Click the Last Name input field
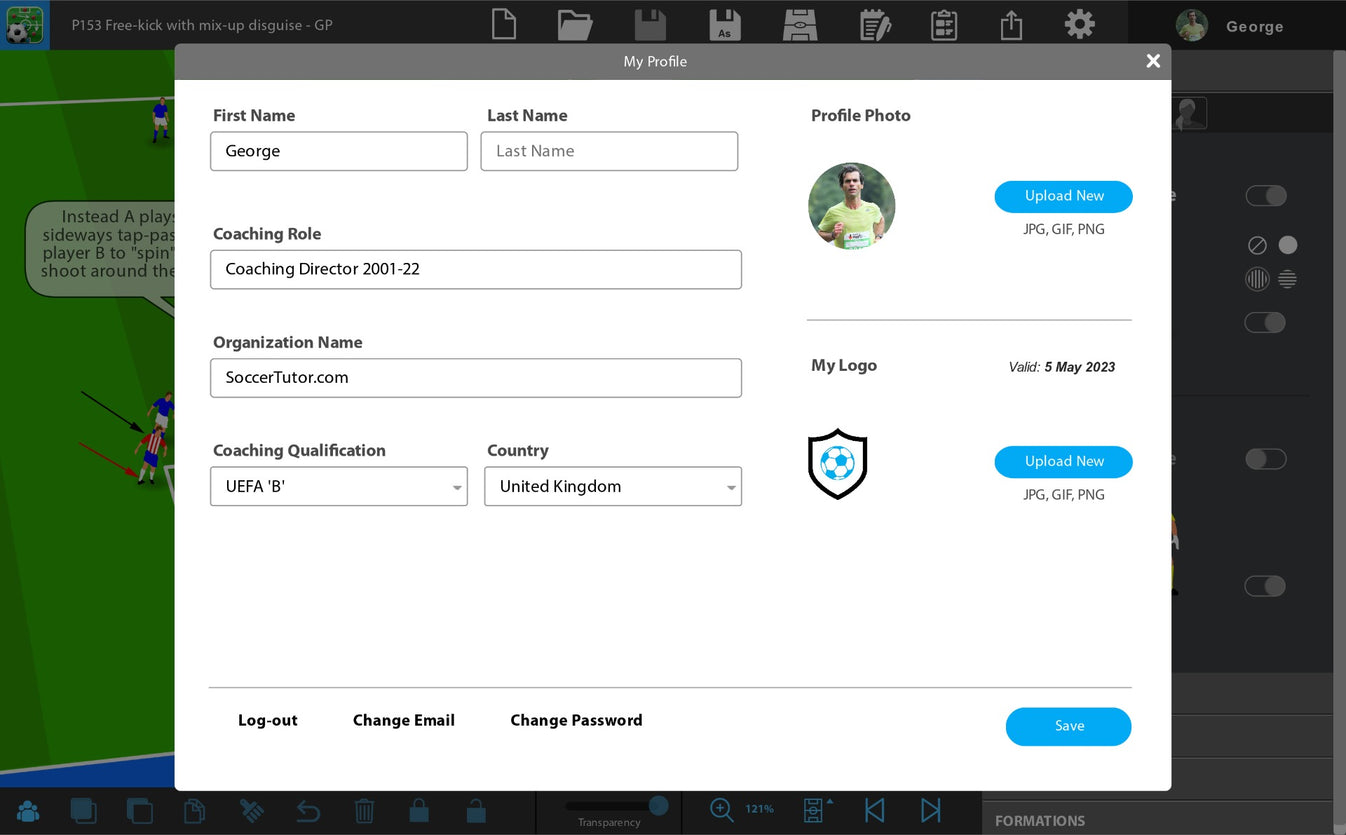This screenshot has height=835, width=1346. click(x=609, y=151)
